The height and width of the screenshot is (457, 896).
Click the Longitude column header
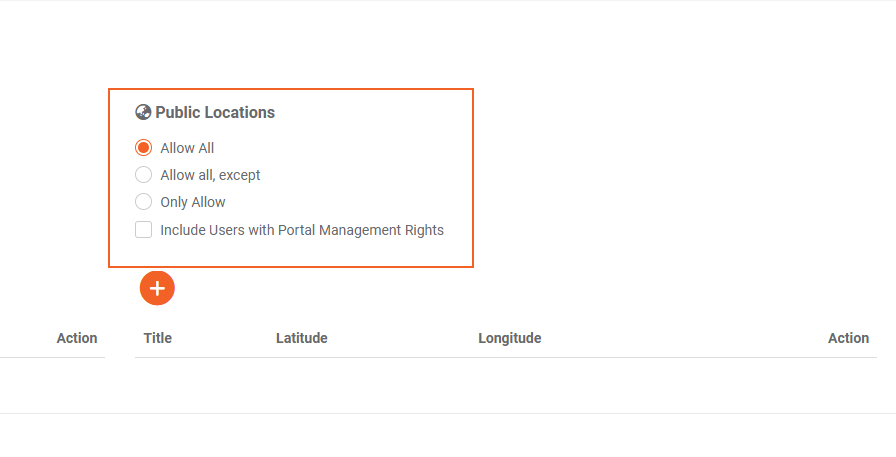[510, 338]
